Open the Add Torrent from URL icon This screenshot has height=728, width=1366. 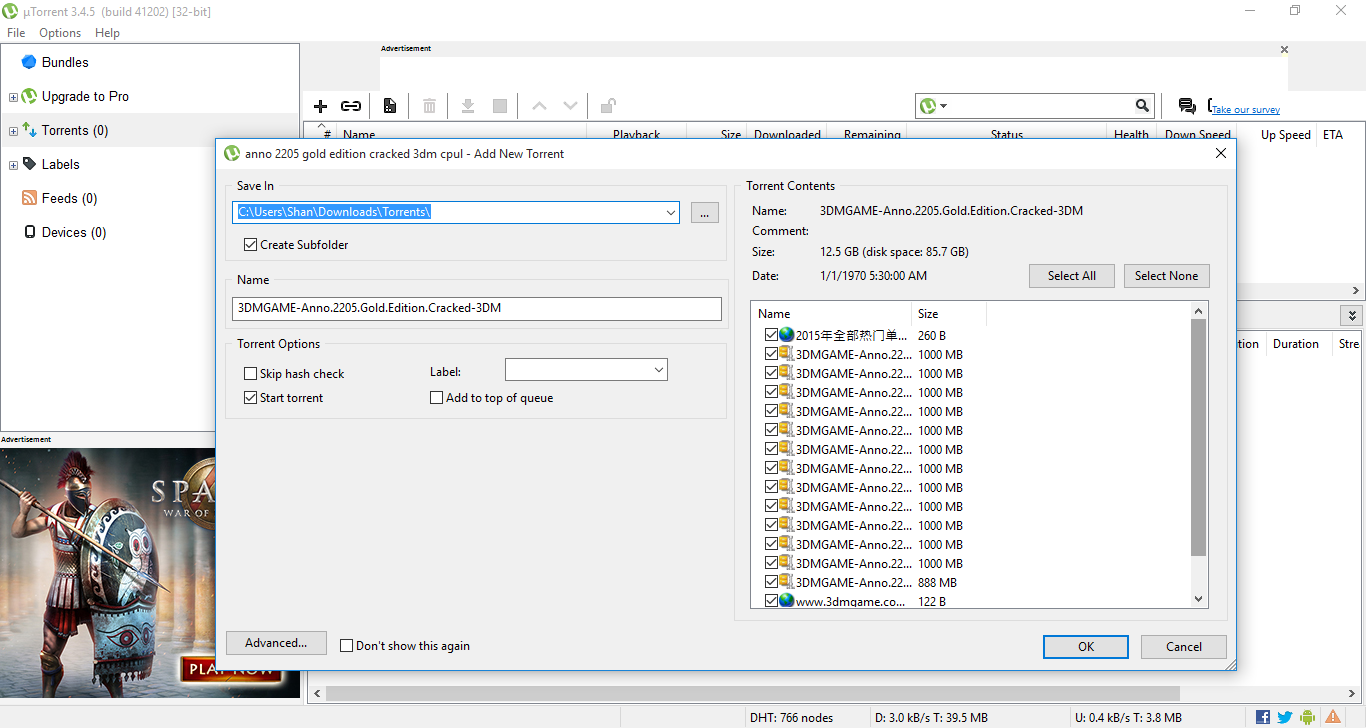(x=351, y=105)
